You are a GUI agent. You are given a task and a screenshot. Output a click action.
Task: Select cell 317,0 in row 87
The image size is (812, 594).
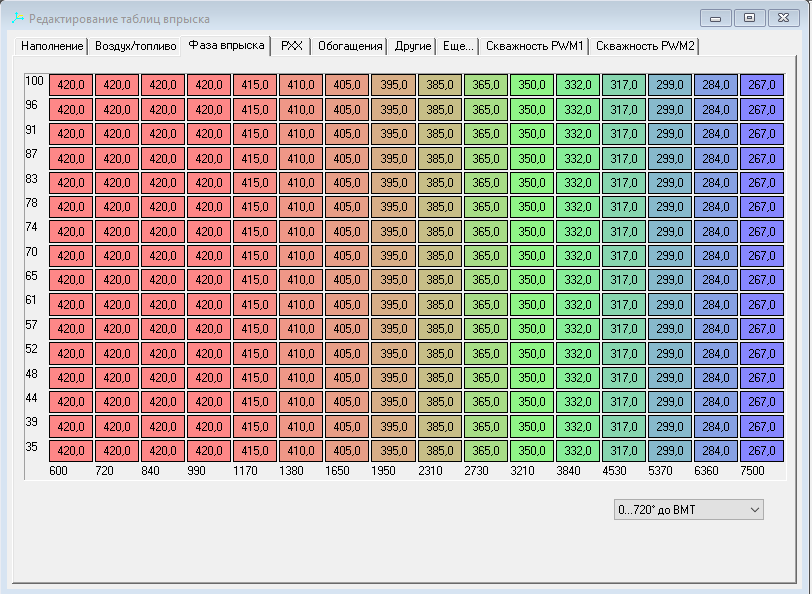624,158
